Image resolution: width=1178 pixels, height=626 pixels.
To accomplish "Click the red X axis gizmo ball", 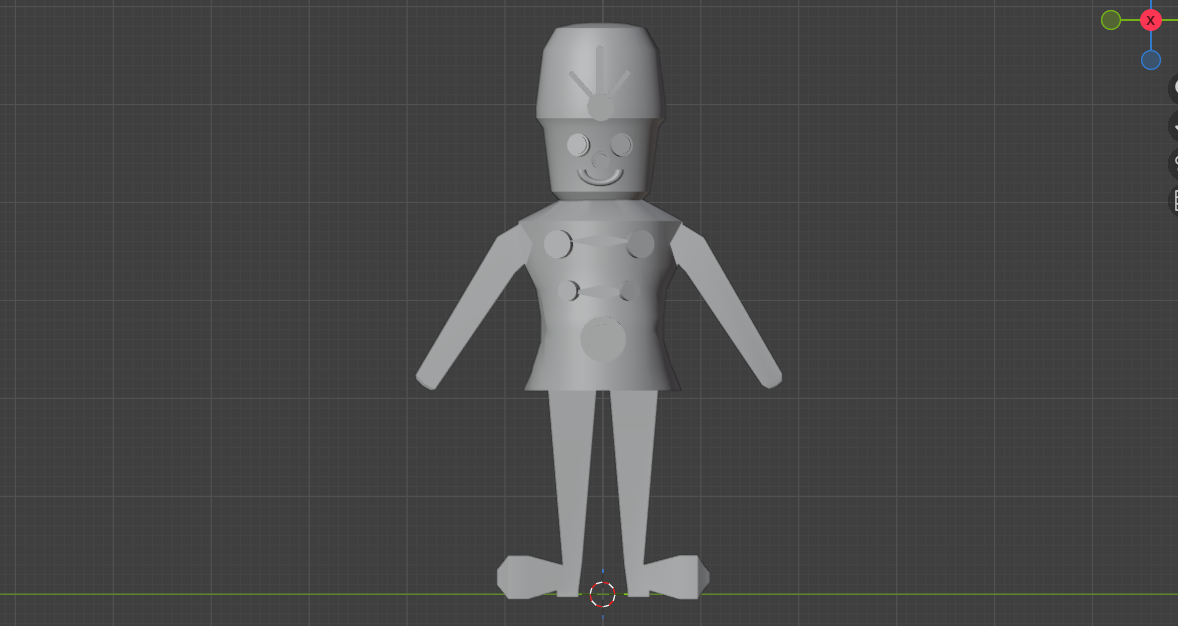I will click(x=1150, y=20).
